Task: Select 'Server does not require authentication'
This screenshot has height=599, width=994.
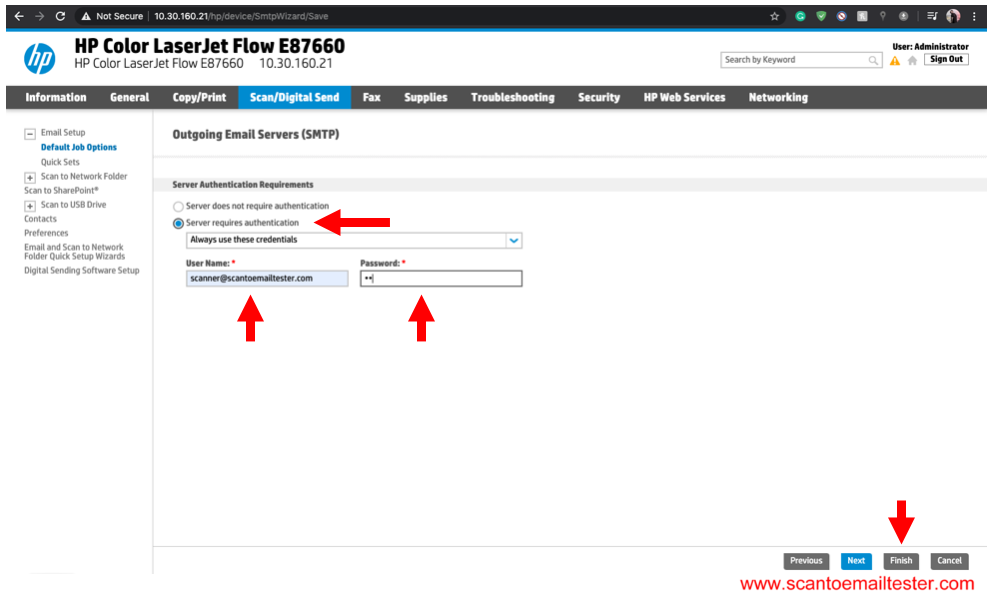Action: coord(179,206)
